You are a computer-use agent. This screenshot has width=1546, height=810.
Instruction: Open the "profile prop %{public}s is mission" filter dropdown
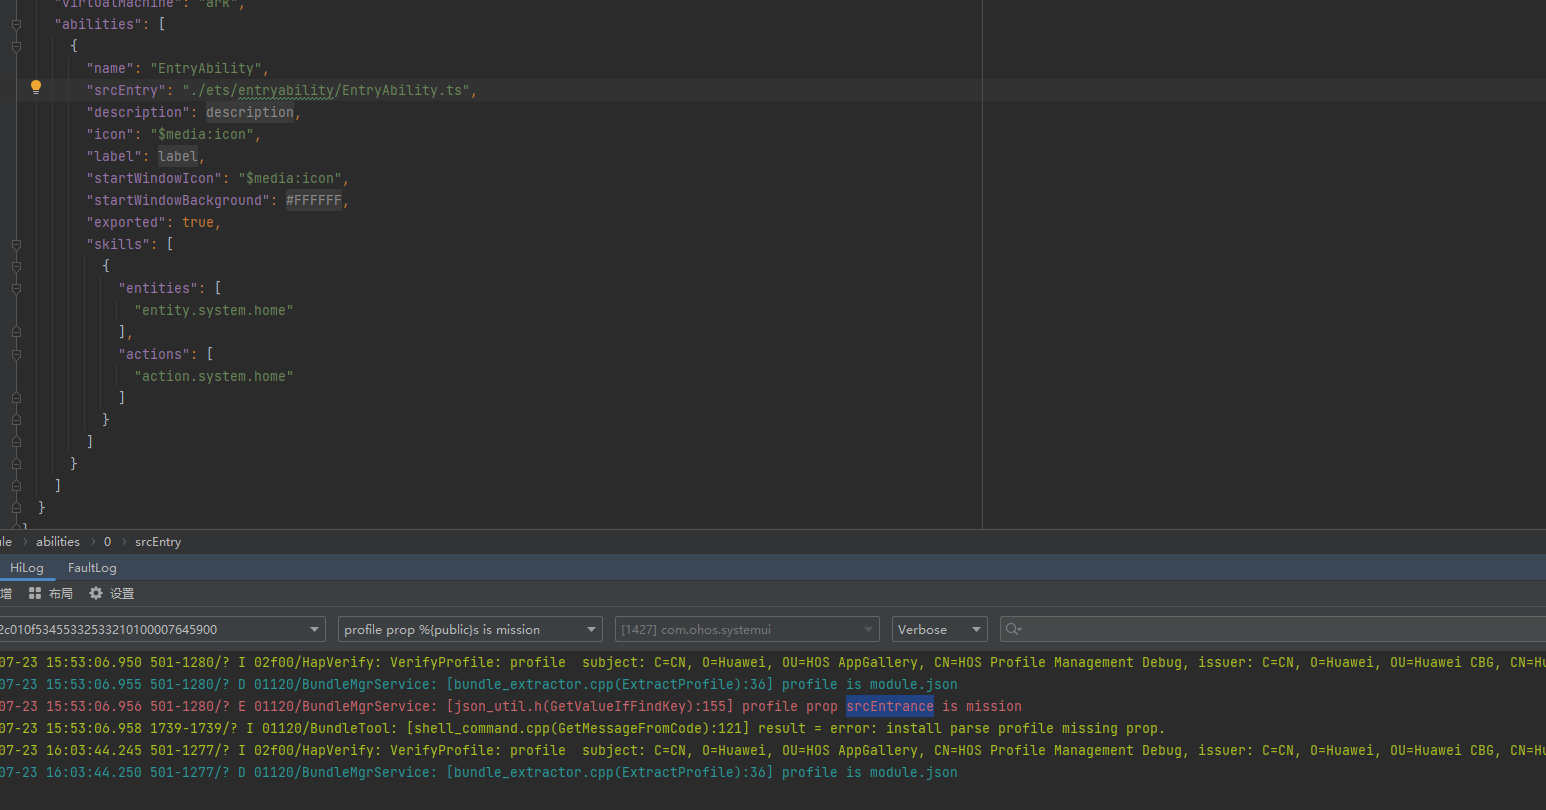tap(470, 629)
